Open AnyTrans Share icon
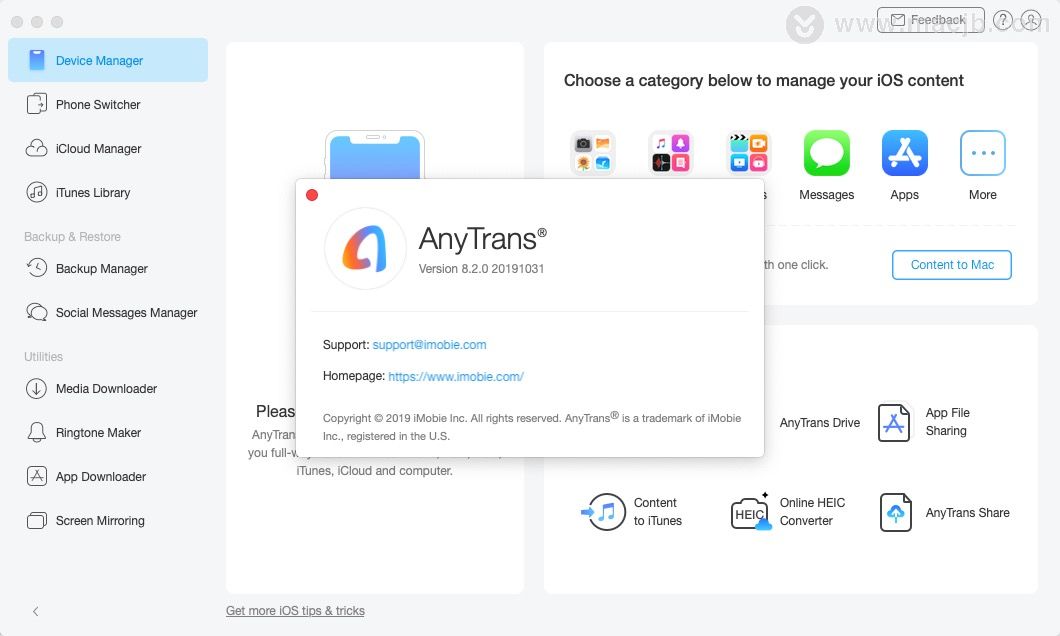Image resolution: width=1060 pixels, height=636 pixels. 896,512
